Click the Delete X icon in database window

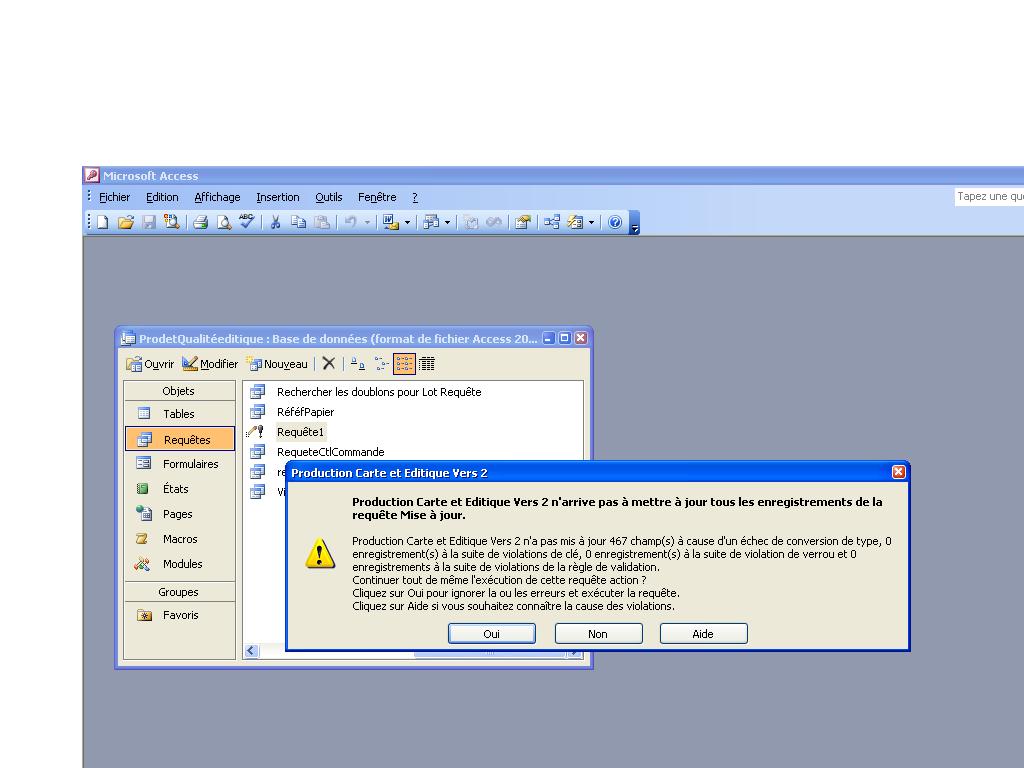(328, 364)
